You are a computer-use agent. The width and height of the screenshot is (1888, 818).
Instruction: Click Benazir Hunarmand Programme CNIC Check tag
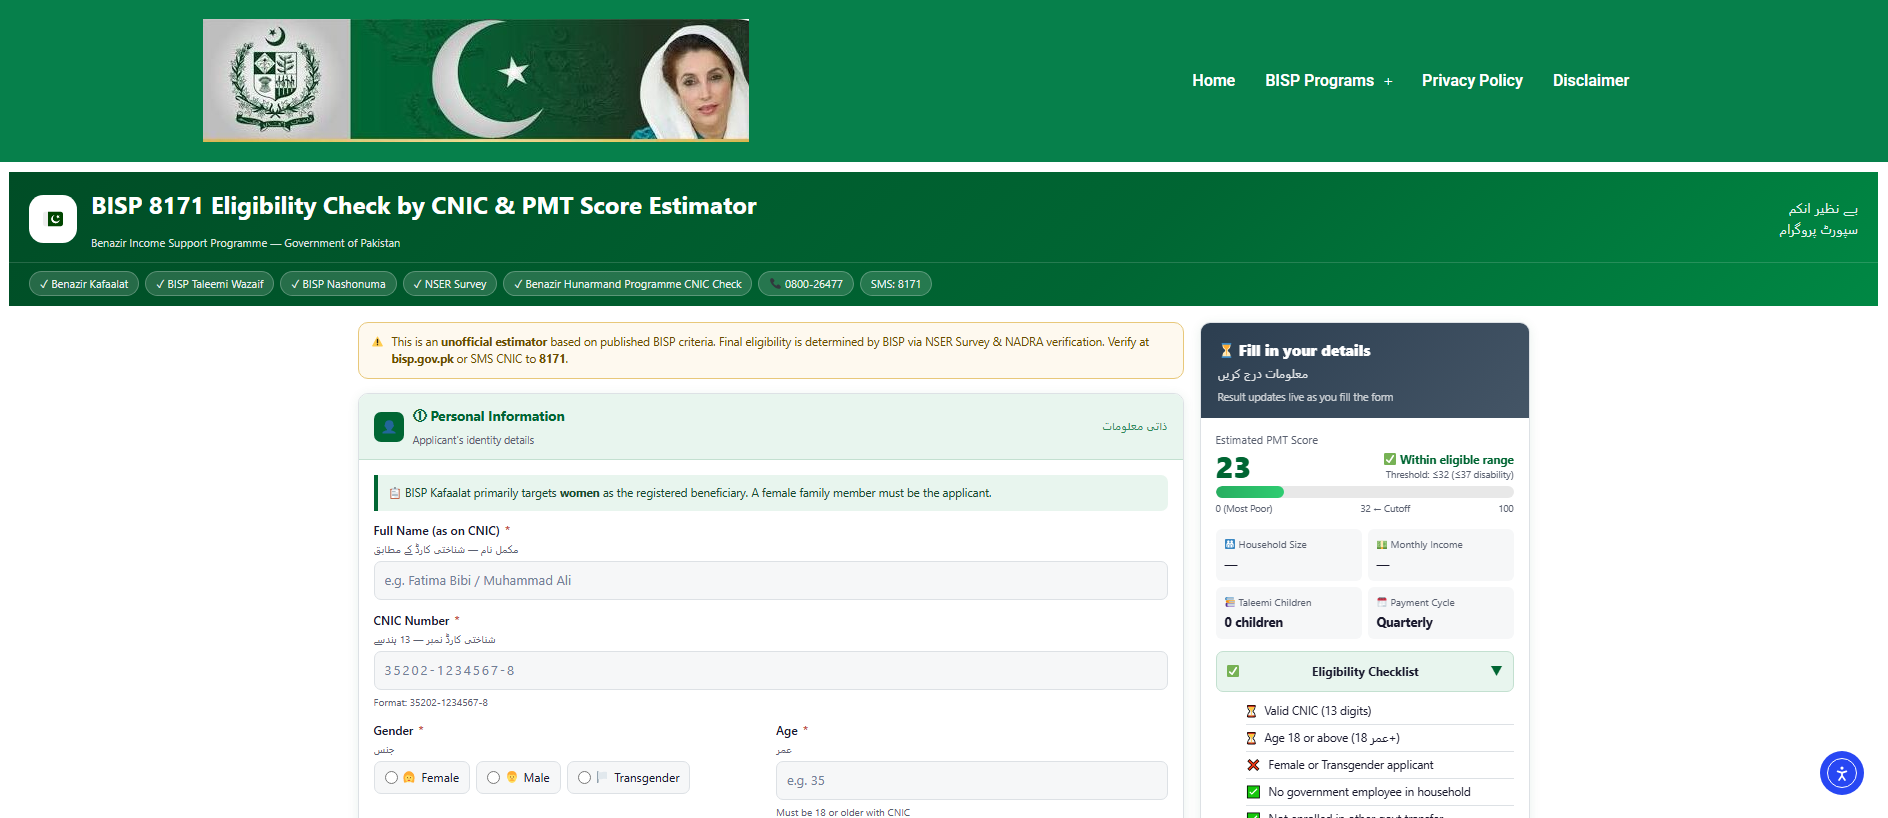627,284
